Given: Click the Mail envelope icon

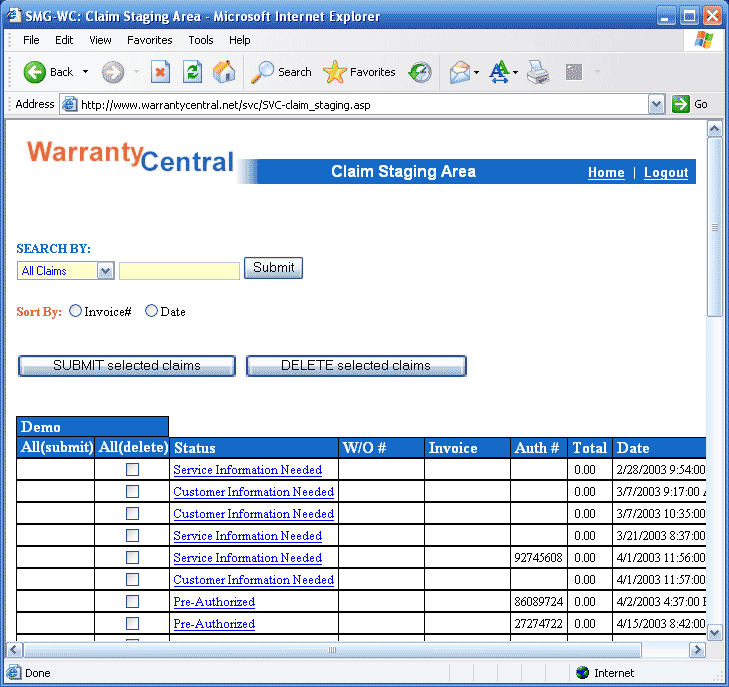Looking at the screenshot, I should [460, 73].
